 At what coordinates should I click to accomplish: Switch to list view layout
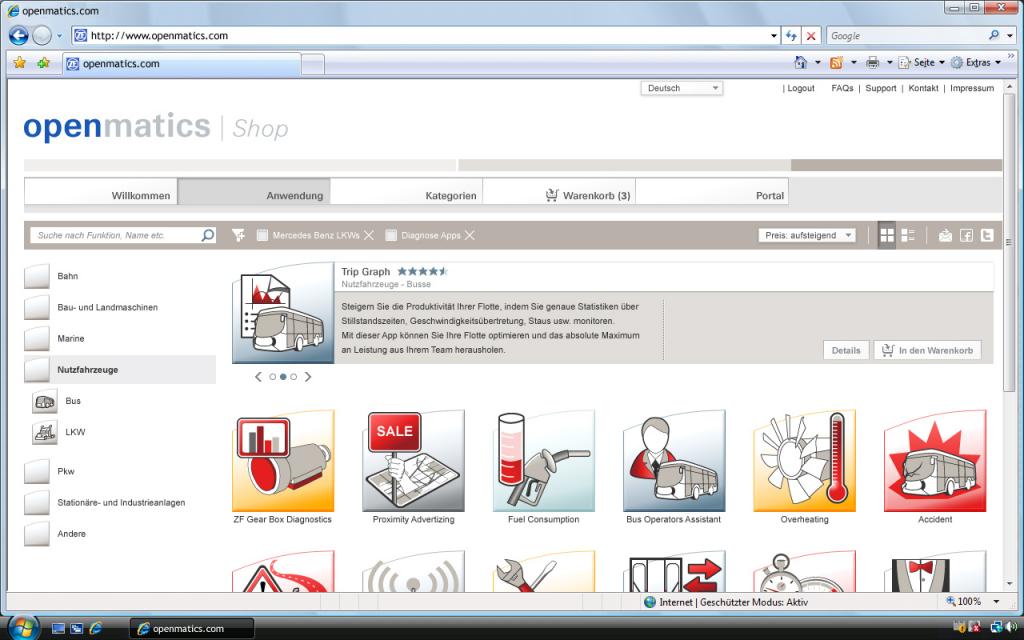click(908, 235)
